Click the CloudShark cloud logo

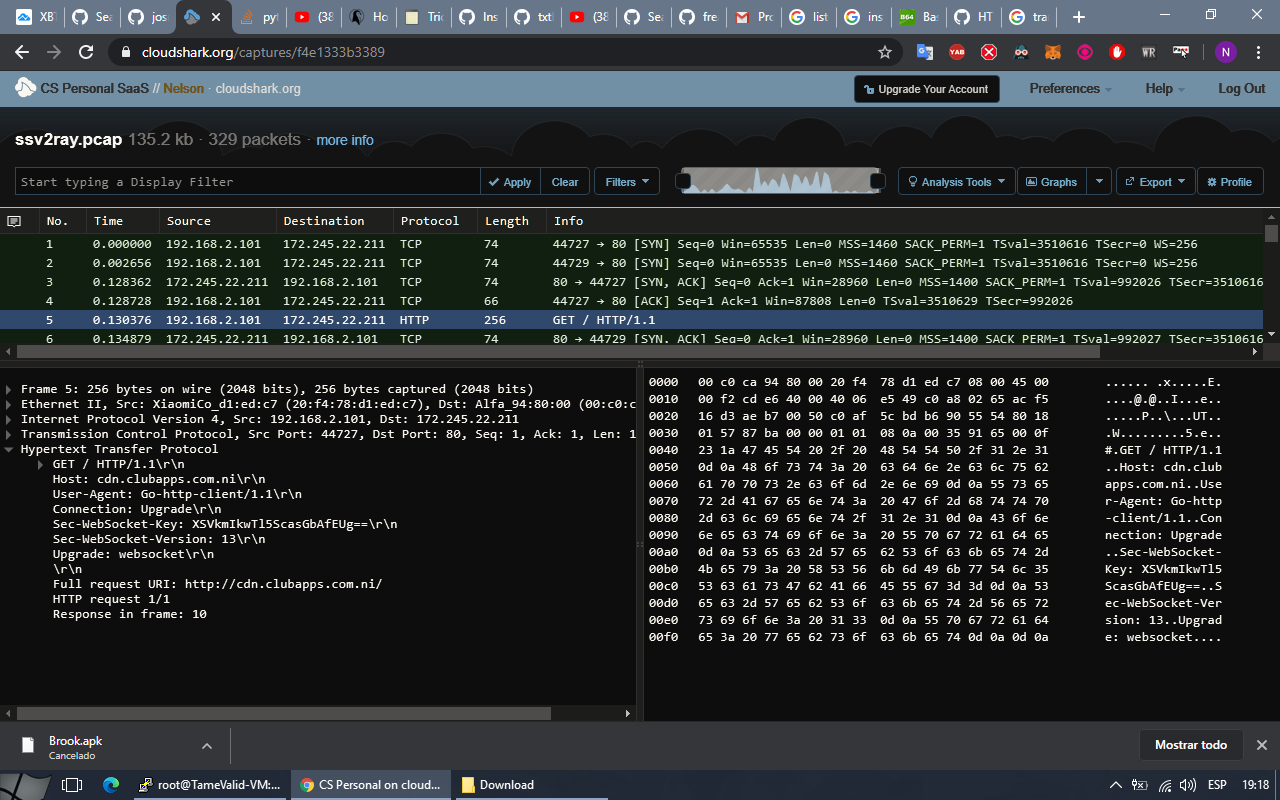26,88
